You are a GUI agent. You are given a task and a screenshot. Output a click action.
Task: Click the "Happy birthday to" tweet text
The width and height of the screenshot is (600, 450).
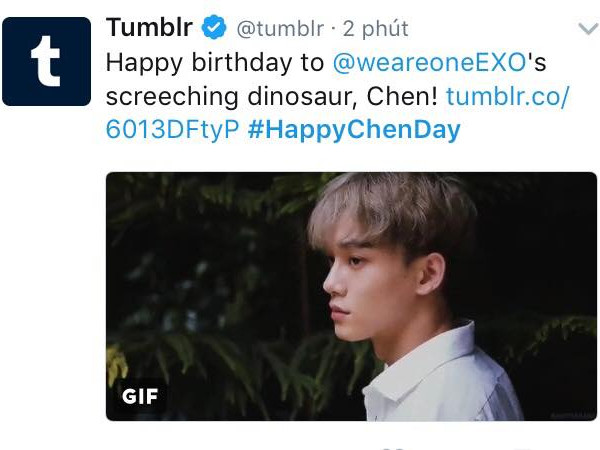click(x=217, y=62)
